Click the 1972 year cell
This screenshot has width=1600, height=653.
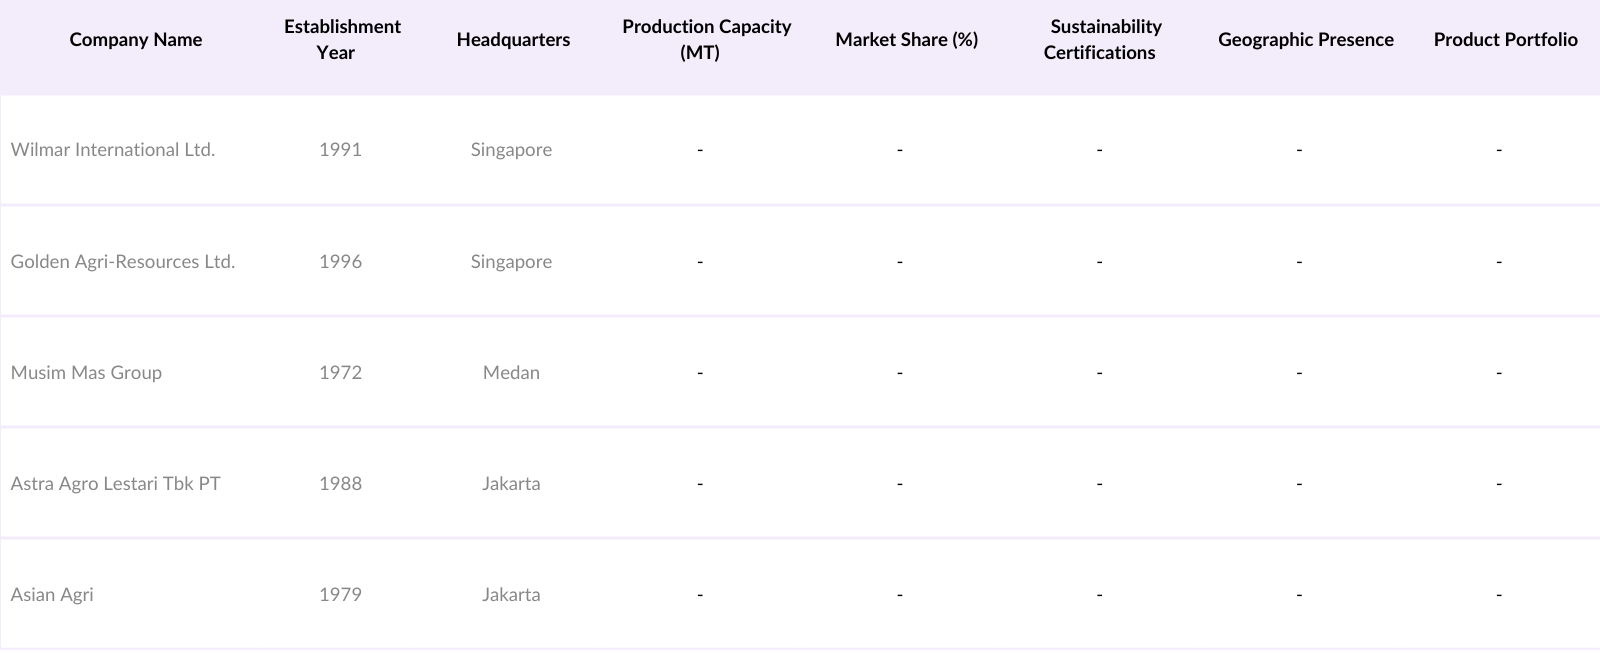pos(340,373)
